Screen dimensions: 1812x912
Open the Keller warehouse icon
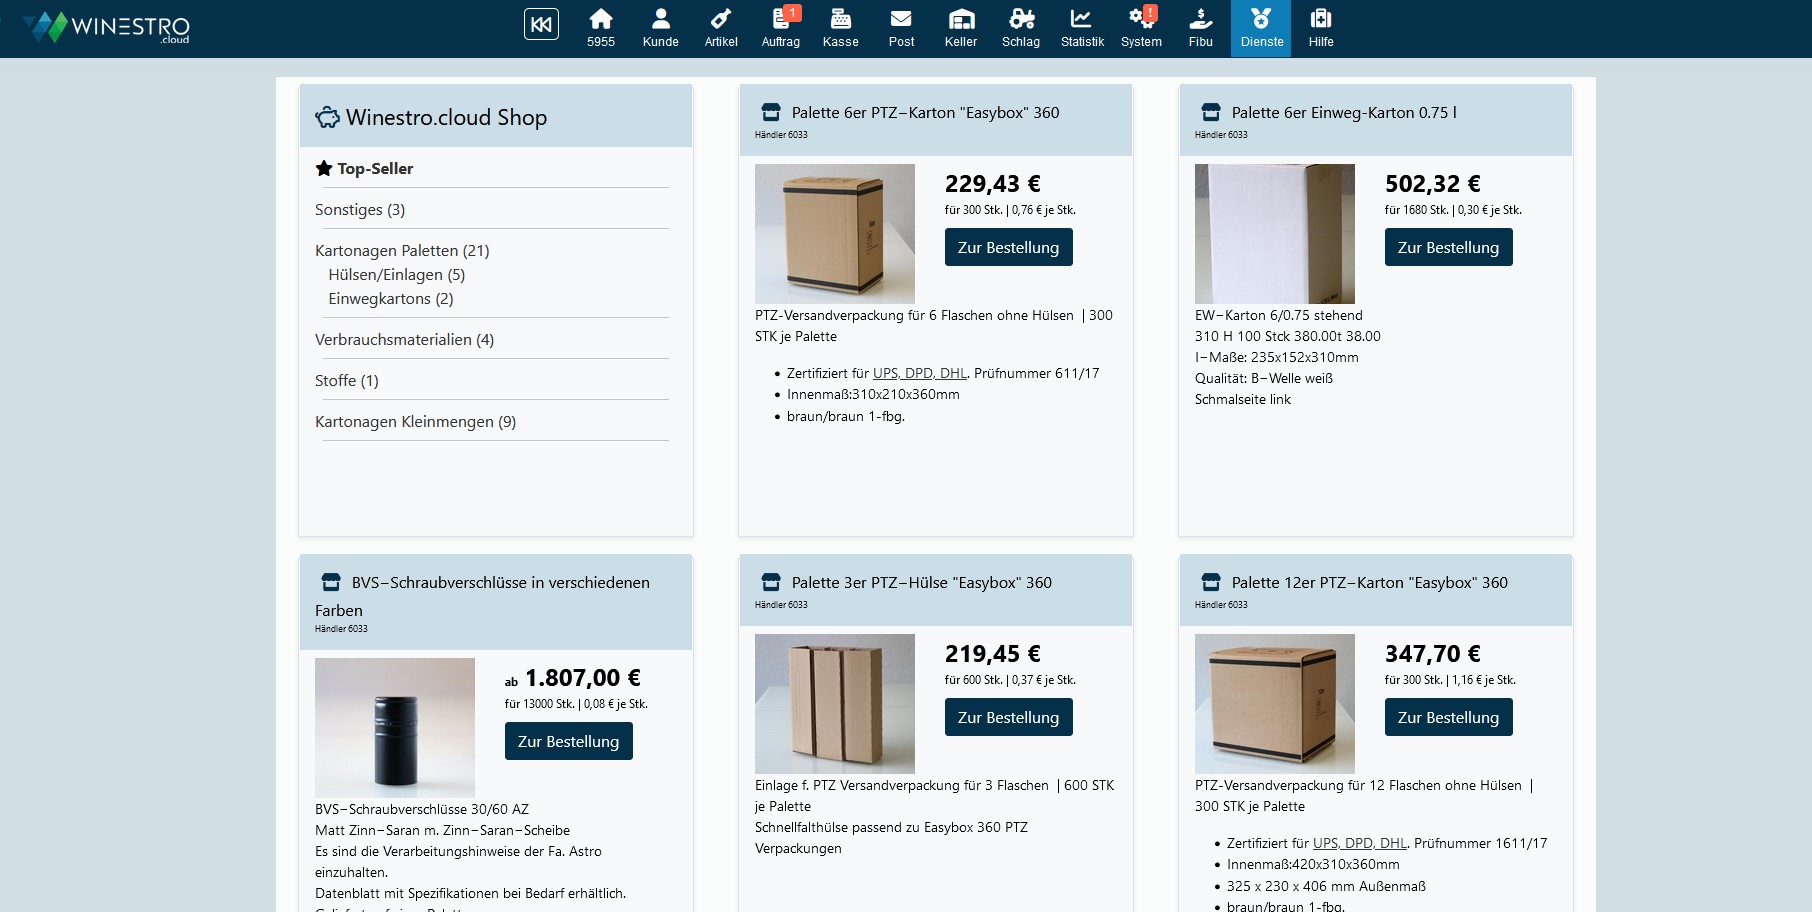pos(961,28)
